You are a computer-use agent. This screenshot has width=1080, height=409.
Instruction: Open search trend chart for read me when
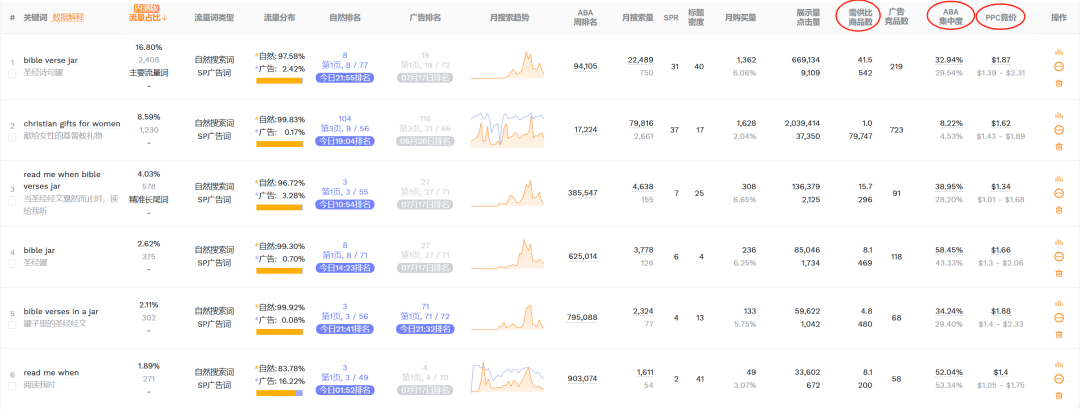(508, 375)
